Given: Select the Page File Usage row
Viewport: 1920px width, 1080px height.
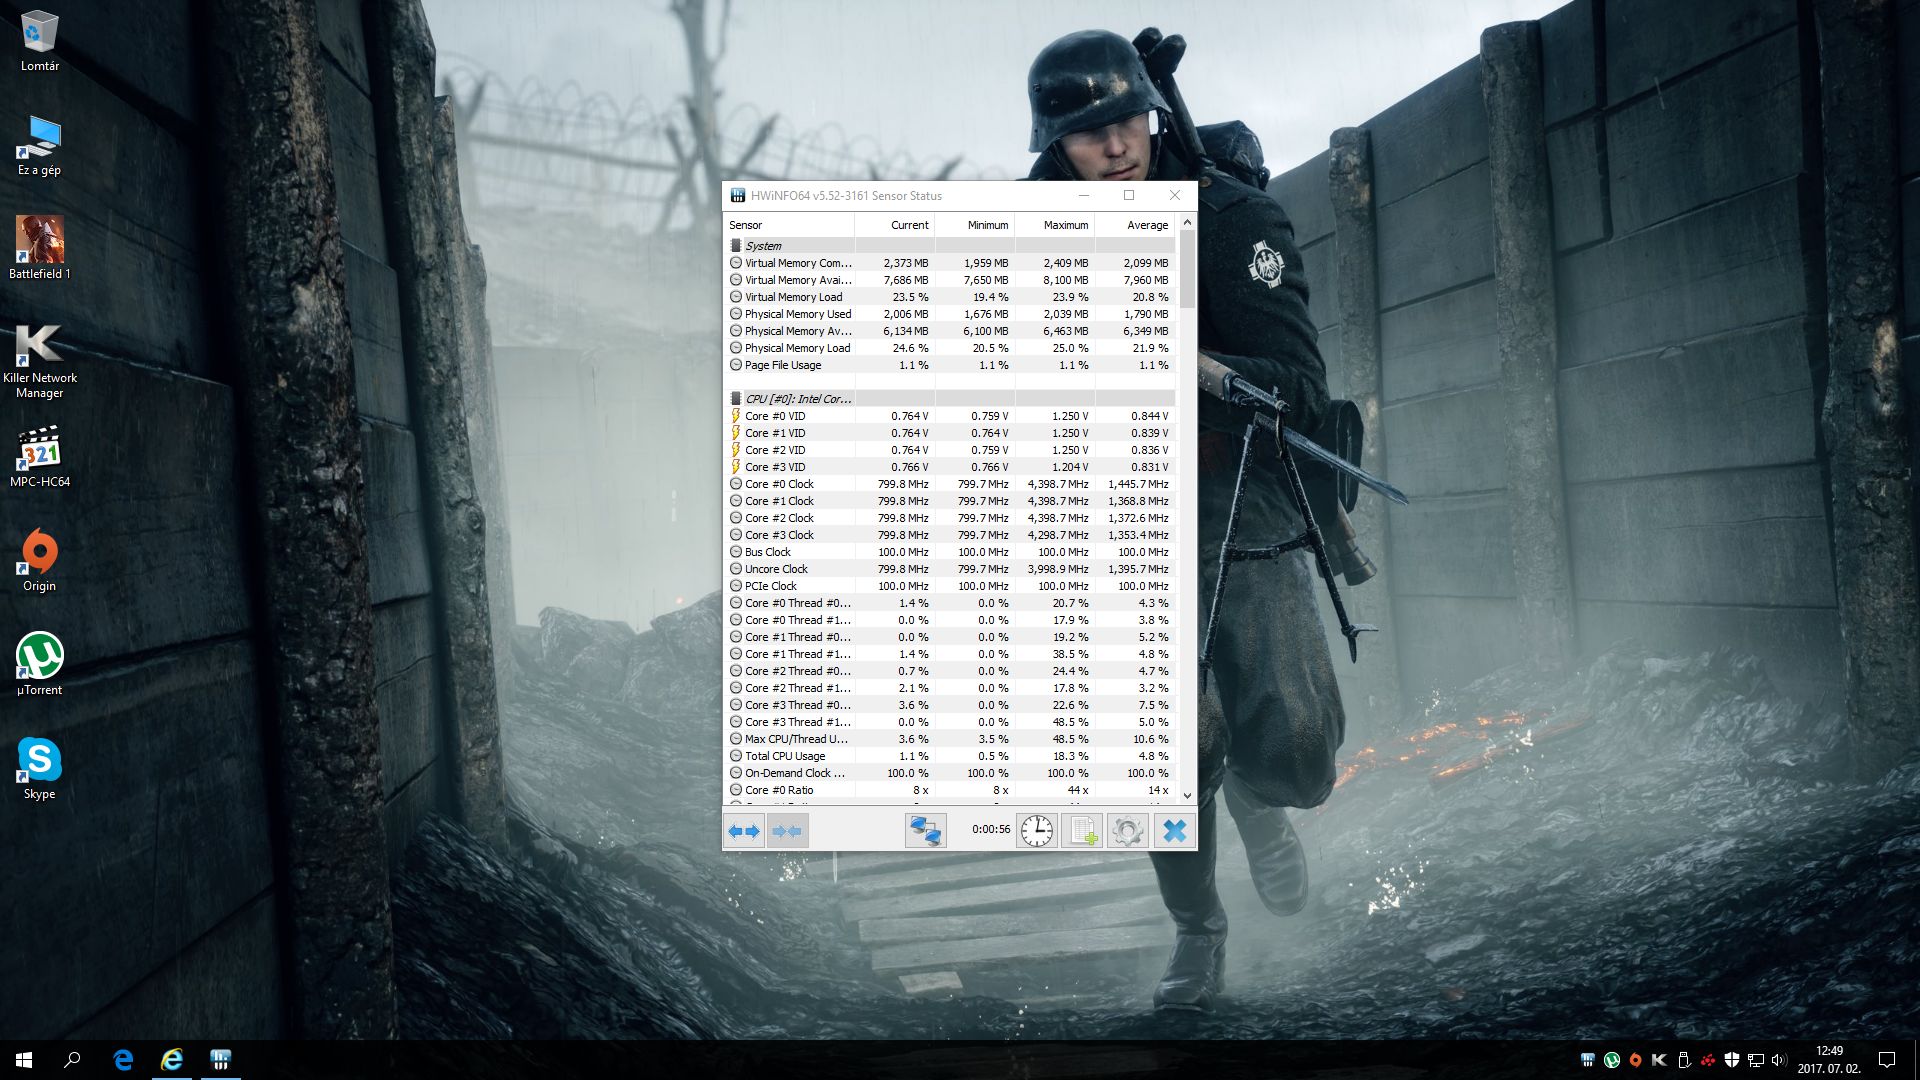Looking at the screenshot, I should point(949,365).
